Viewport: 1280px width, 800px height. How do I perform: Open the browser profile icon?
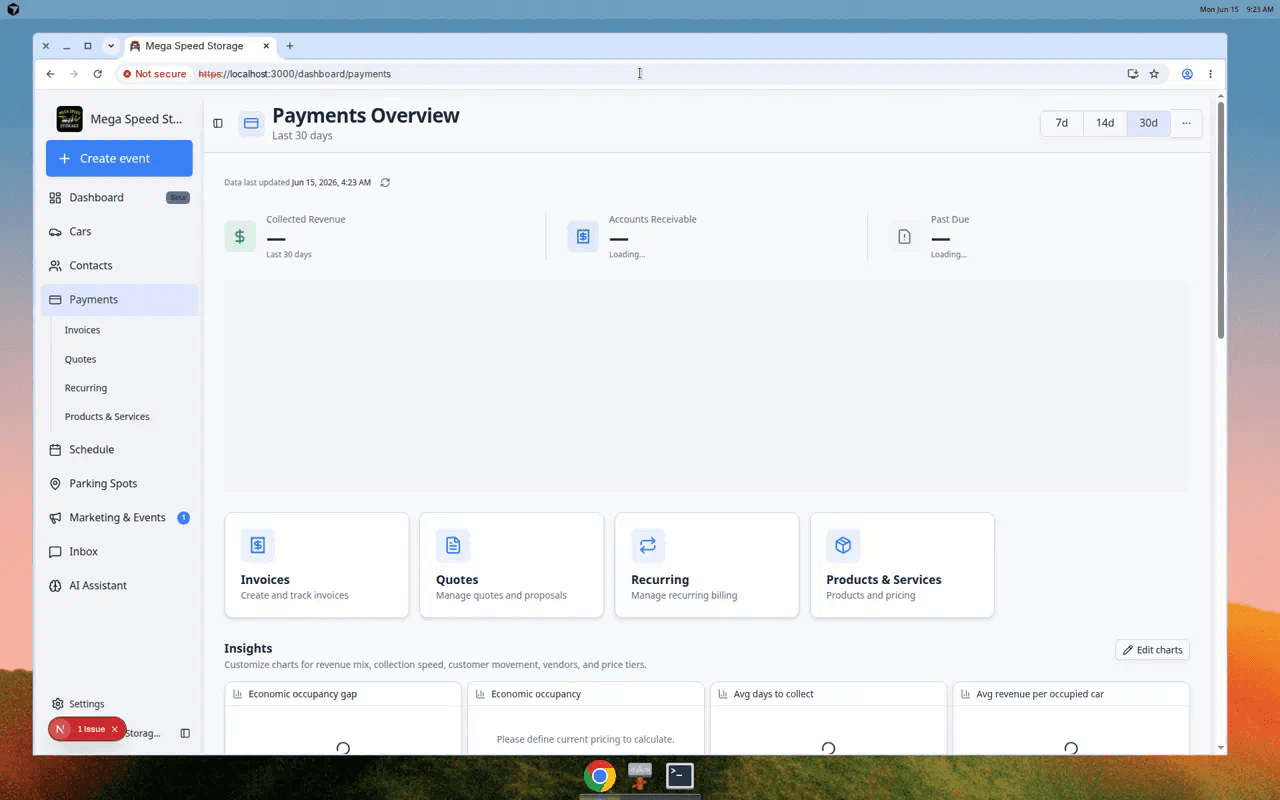tap(1187, 74)
